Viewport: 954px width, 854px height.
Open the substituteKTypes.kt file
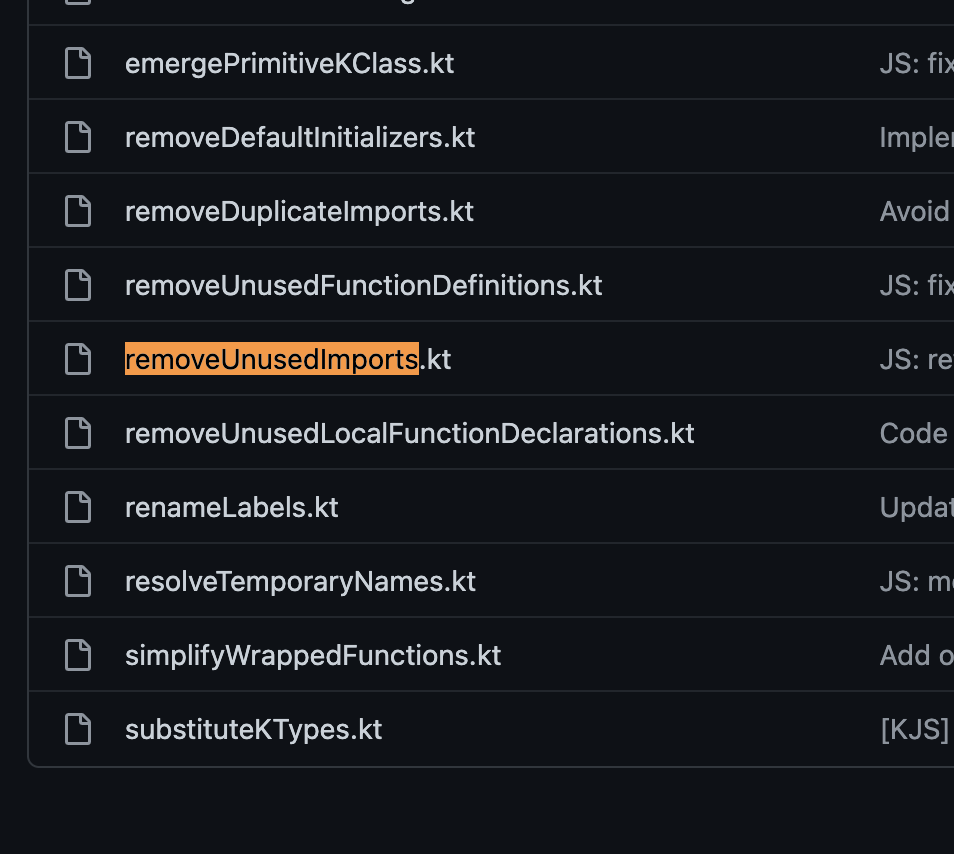[253, 728]
